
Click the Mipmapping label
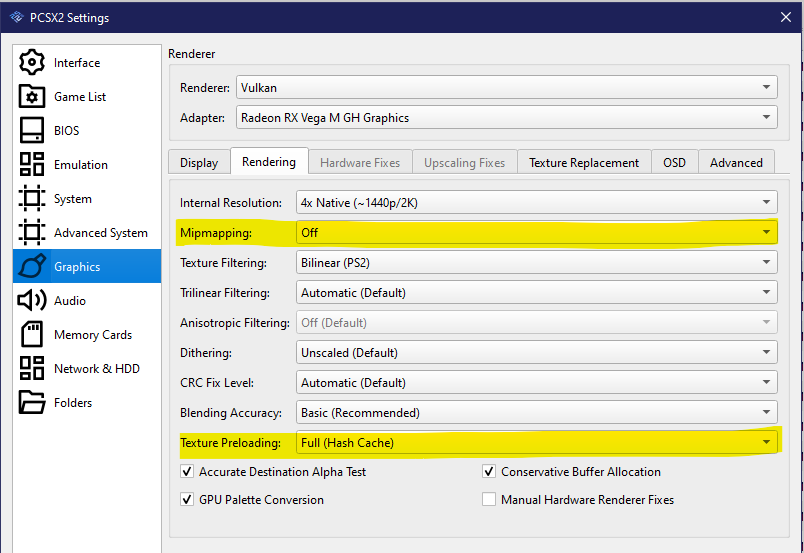pyautogui.click(x=216, y=233)
